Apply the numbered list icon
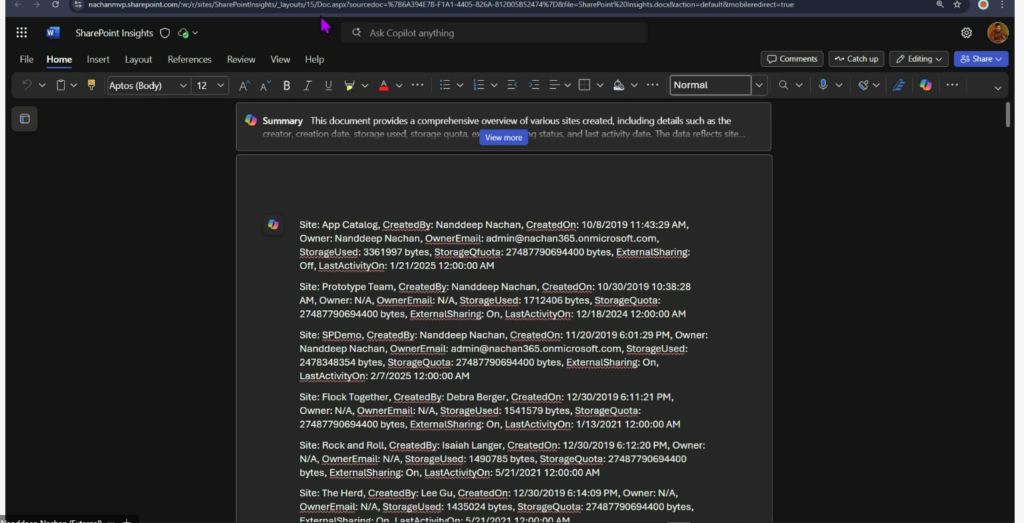This screenshot has height=523, width=1024. [x=479, y=85]
